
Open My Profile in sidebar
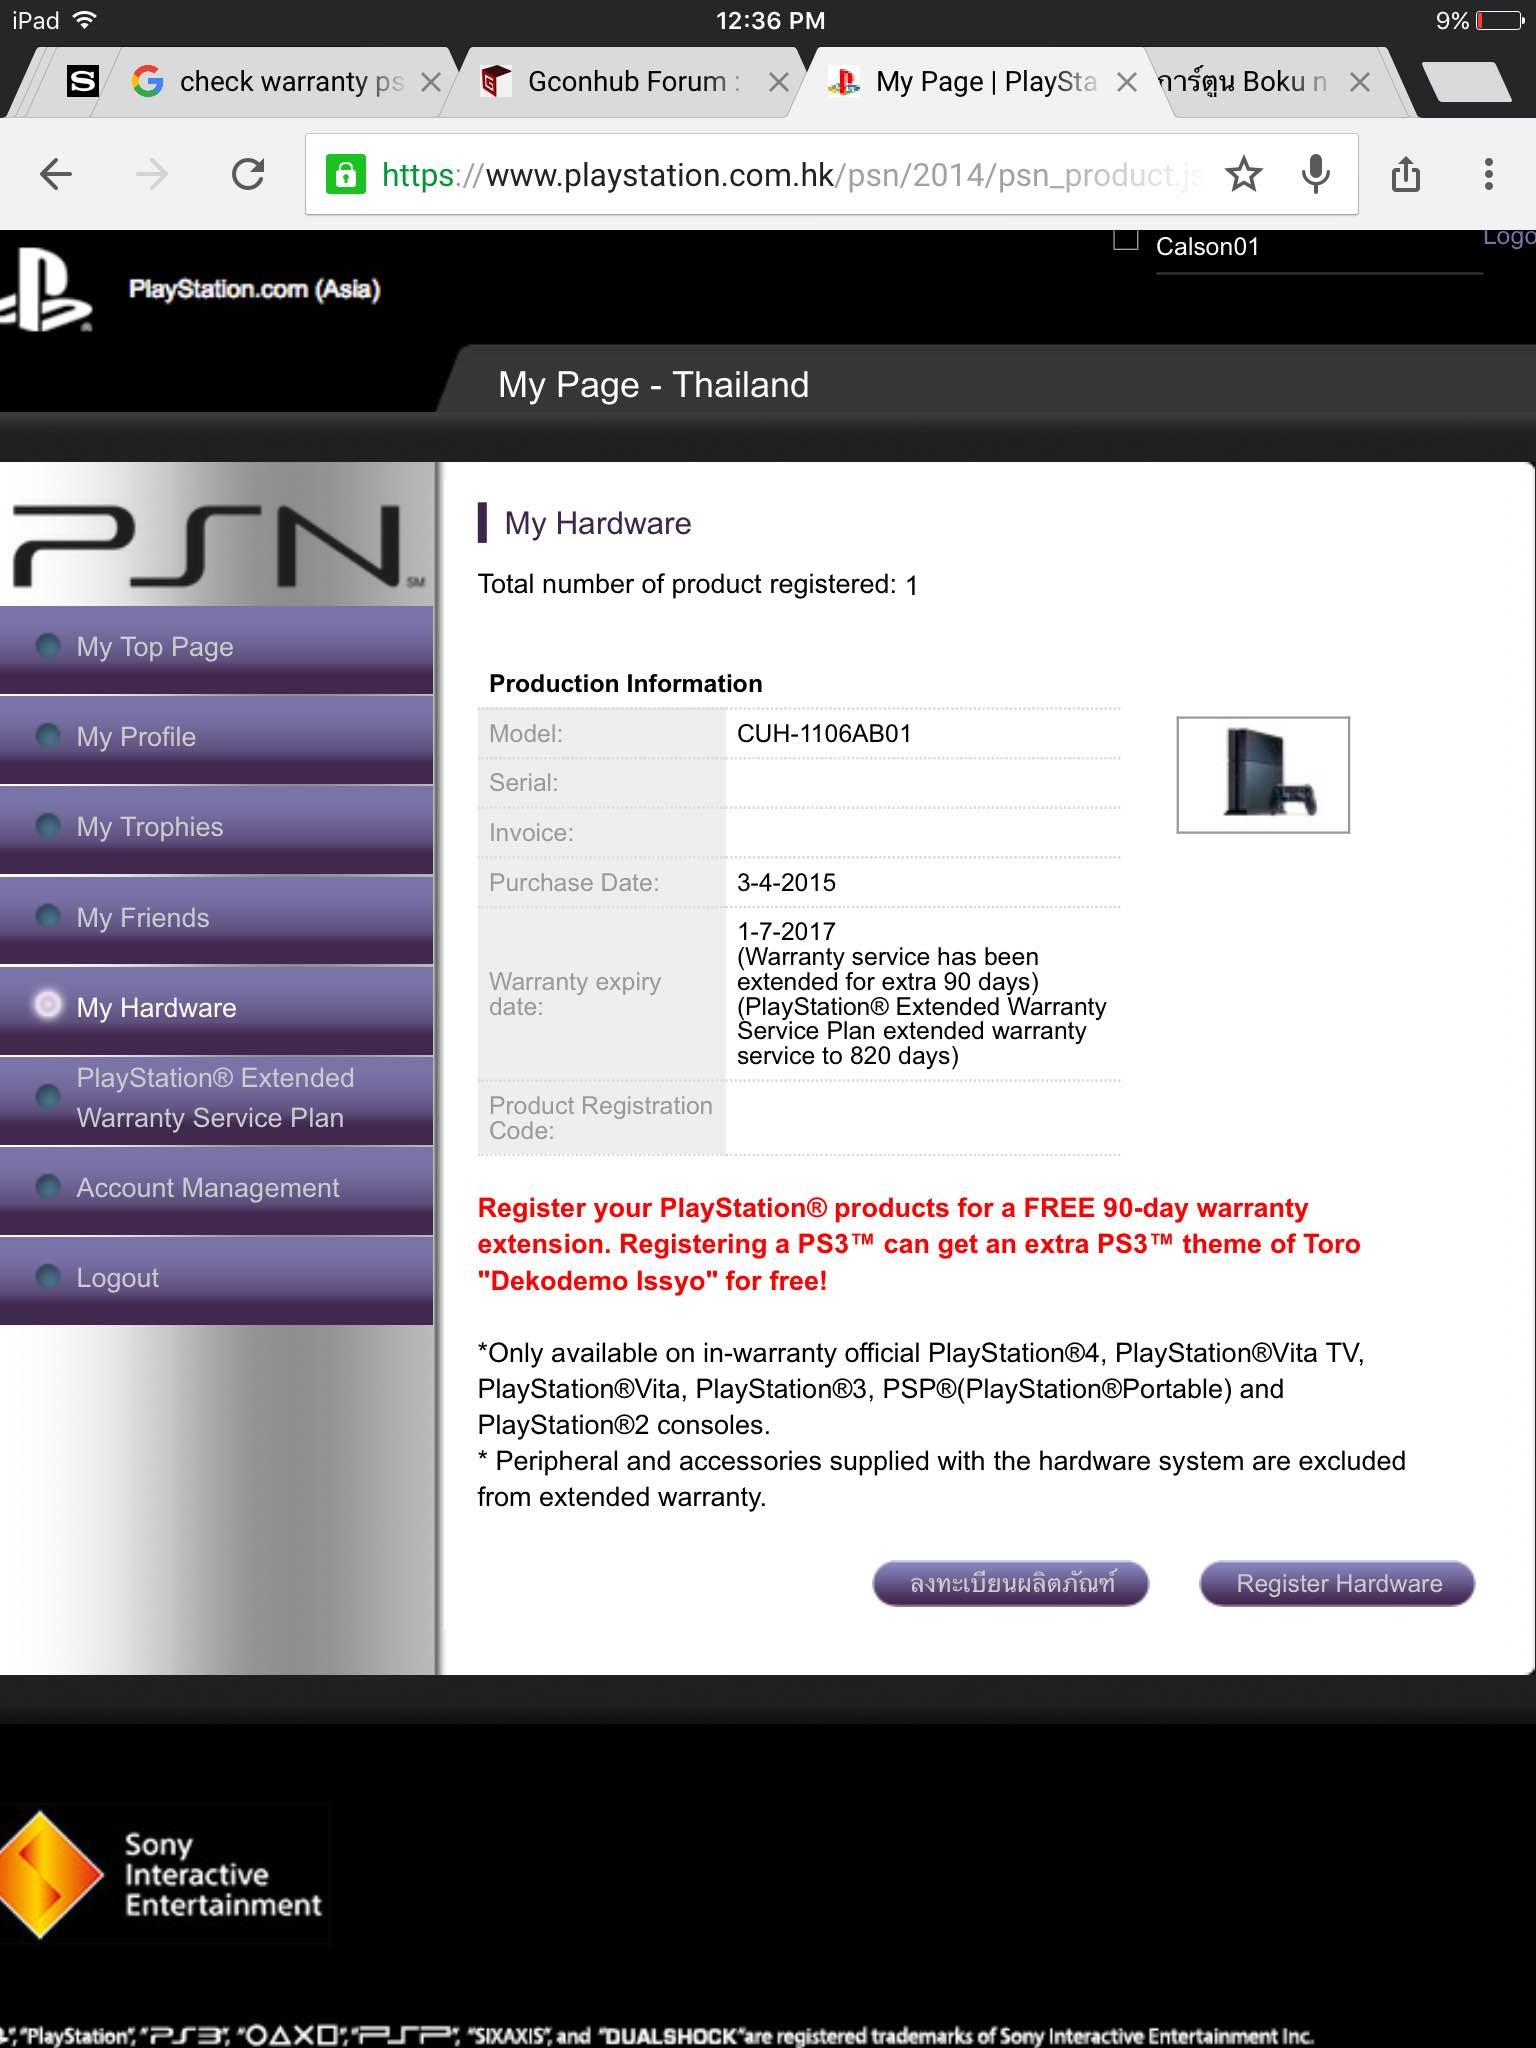click(x=216, y=738)
